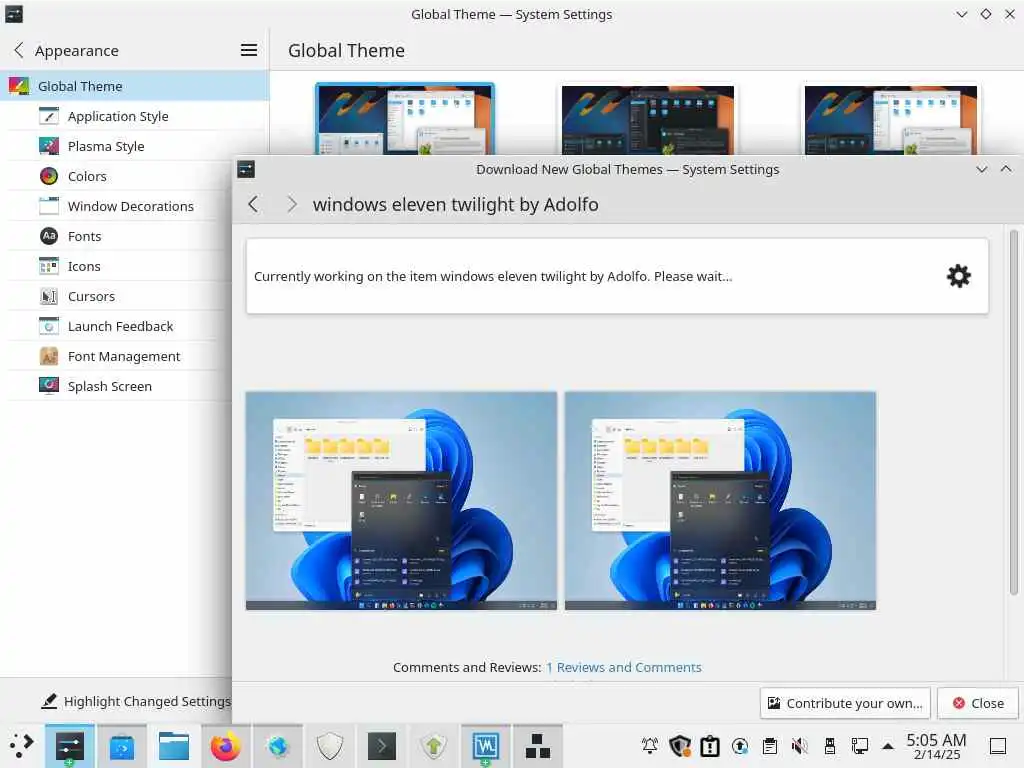1024x768 pixels.
Task: Click the gear busy indicator icon
Action: [959, 276]
